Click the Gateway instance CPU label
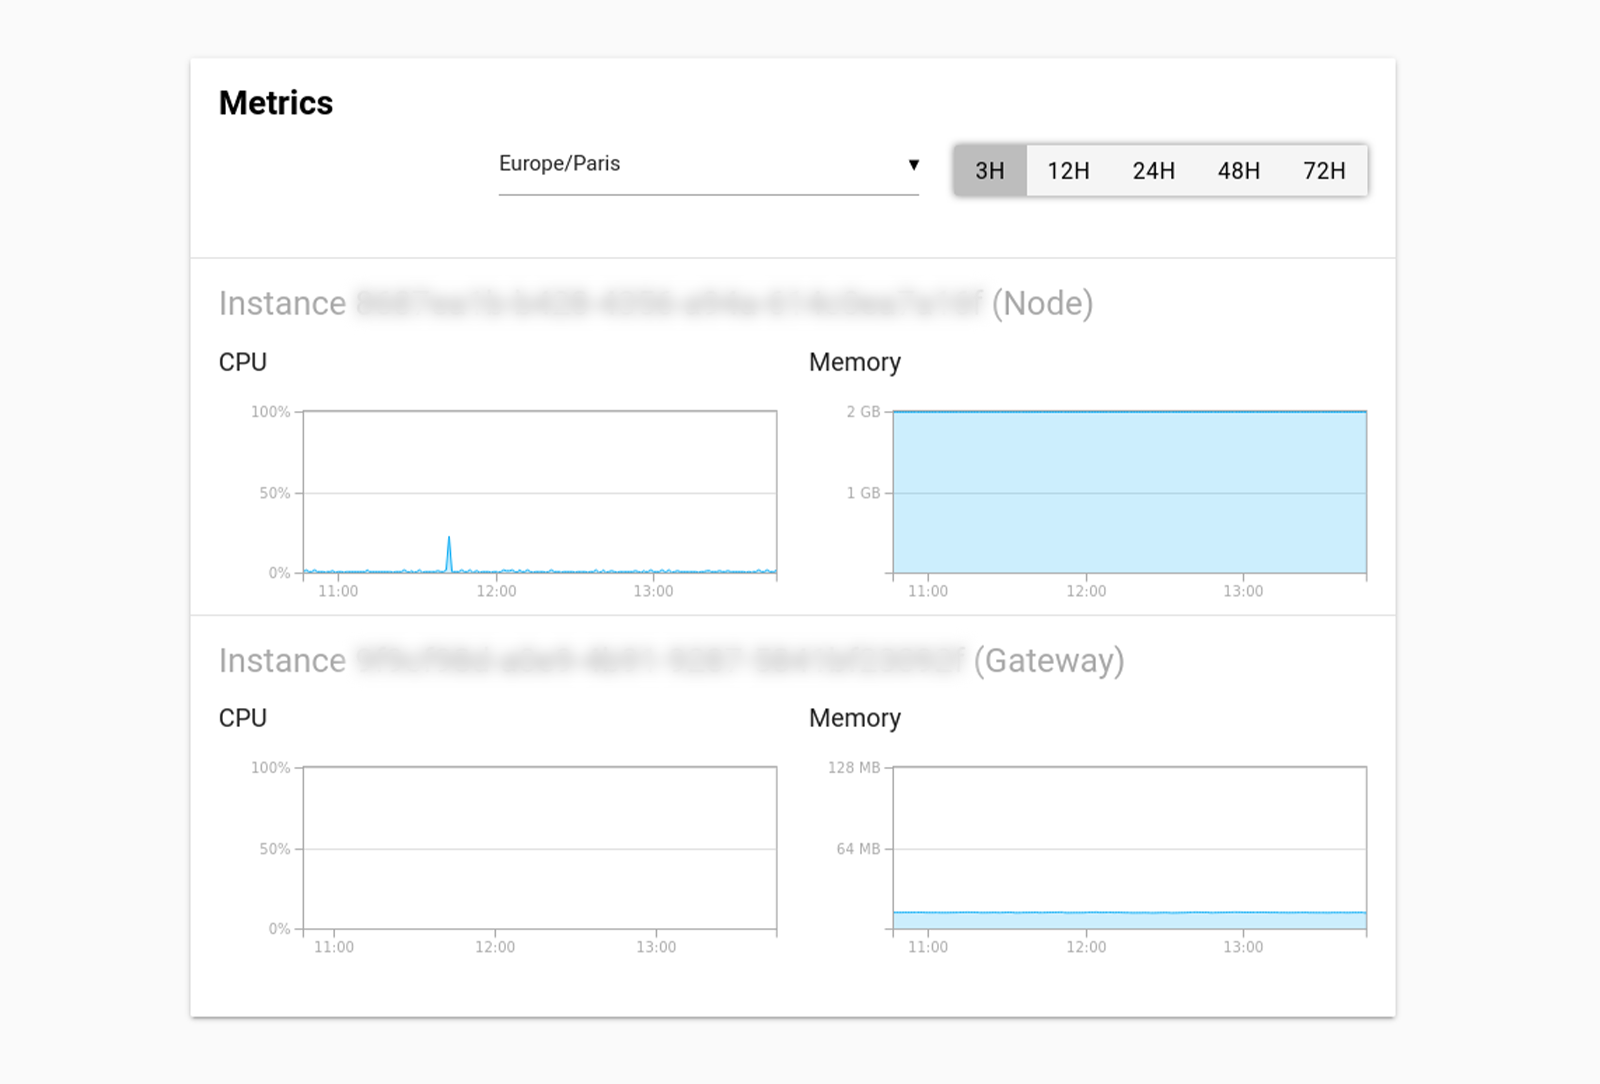Screen dimensions: 1600x1084 click(x=243, y=718)
